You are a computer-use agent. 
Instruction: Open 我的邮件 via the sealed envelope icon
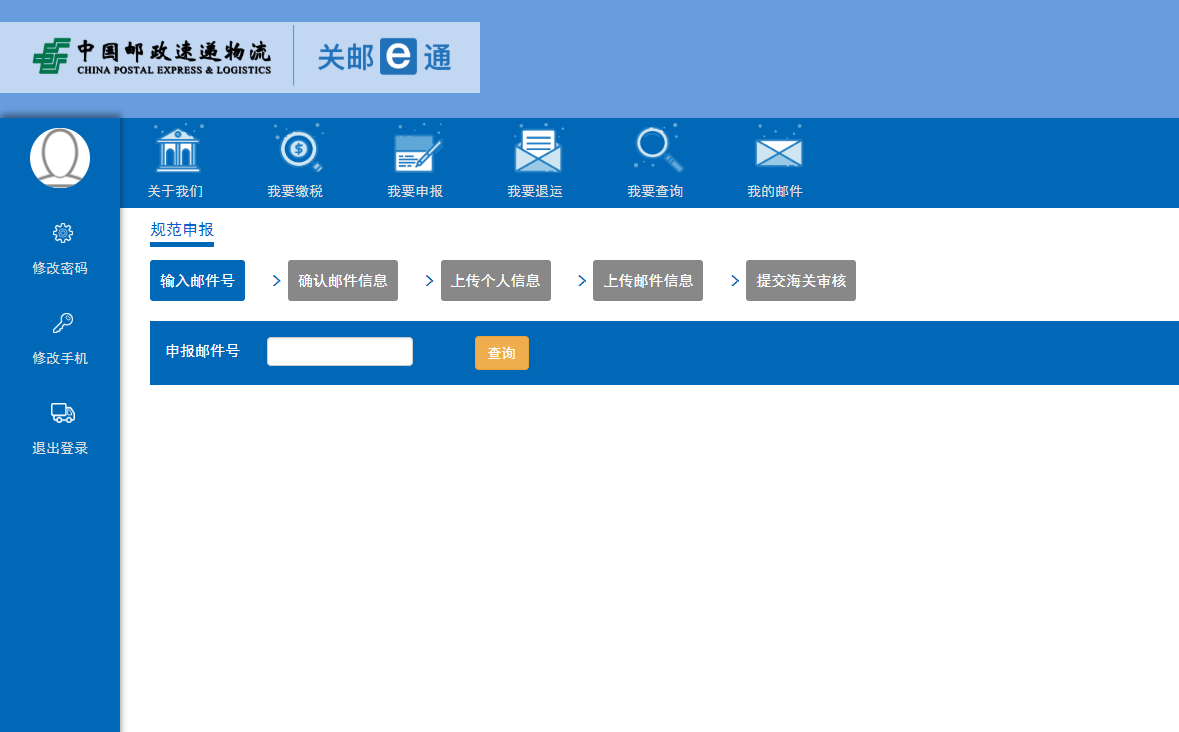(777, 151)
